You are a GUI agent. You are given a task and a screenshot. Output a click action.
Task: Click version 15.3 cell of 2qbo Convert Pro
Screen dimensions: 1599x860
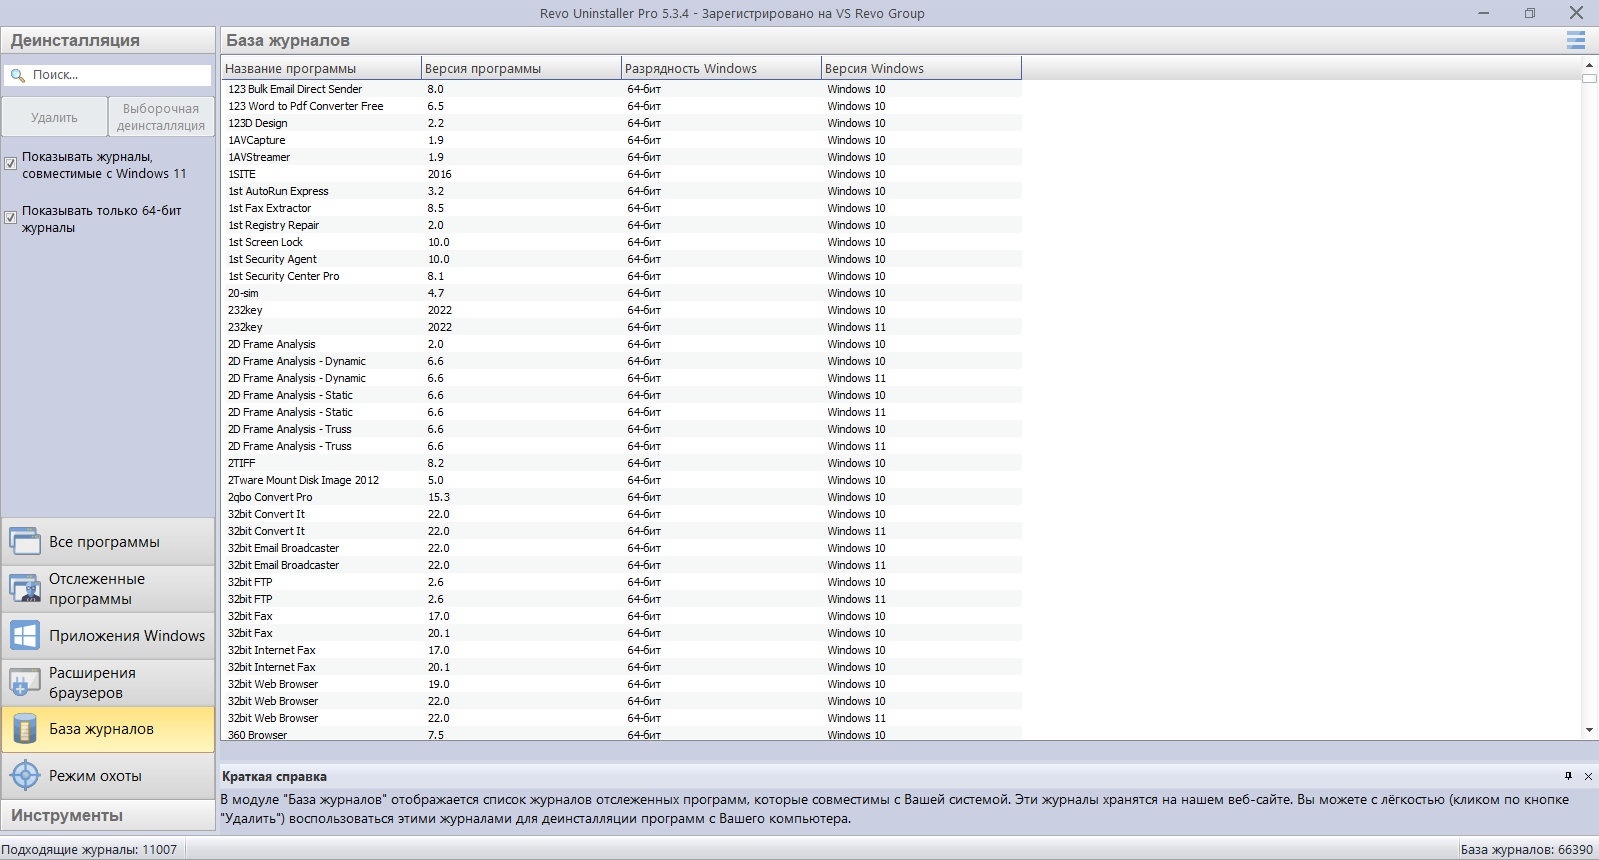439,497
